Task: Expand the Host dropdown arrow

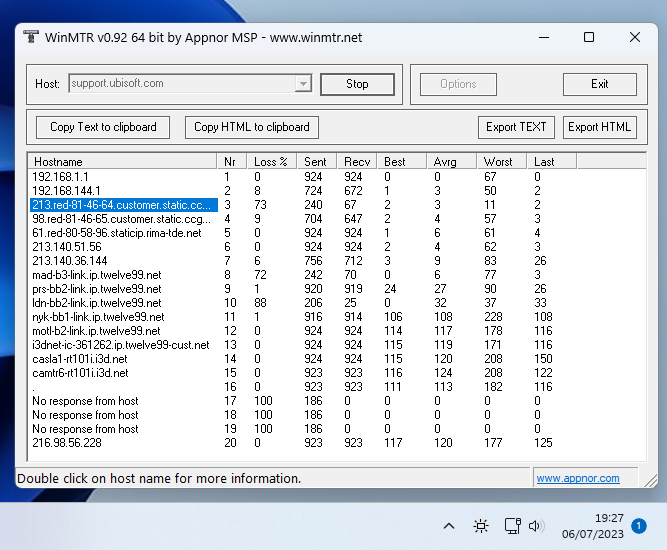Action: tap(304, 84)
